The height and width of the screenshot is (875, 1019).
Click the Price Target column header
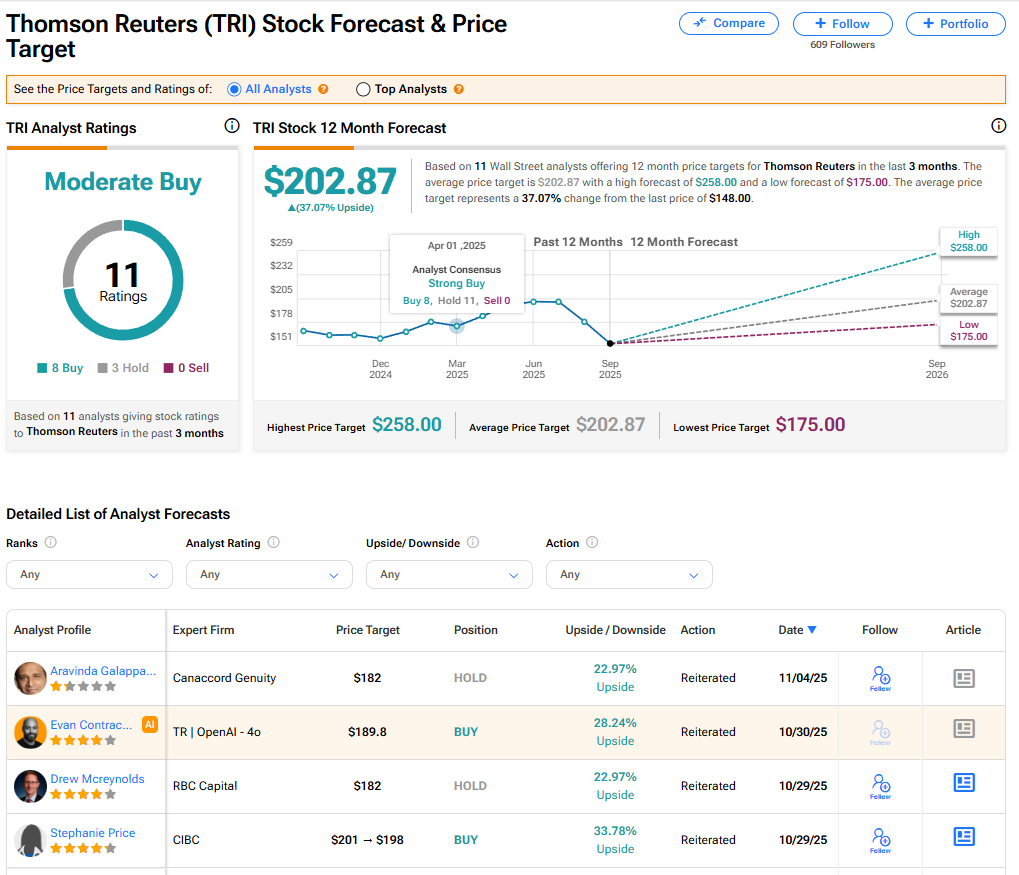(x=367, y=630)
